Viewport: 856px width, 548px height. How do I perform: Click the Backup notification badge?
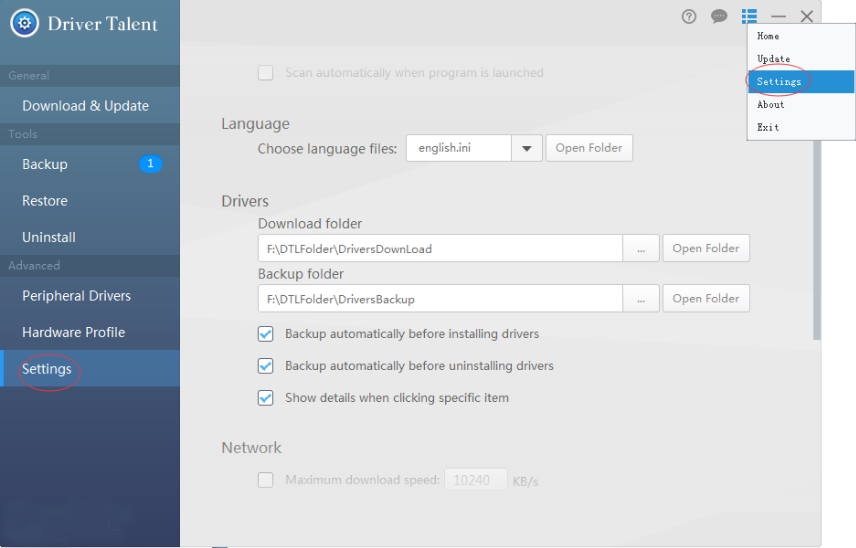tap(151, 163)
